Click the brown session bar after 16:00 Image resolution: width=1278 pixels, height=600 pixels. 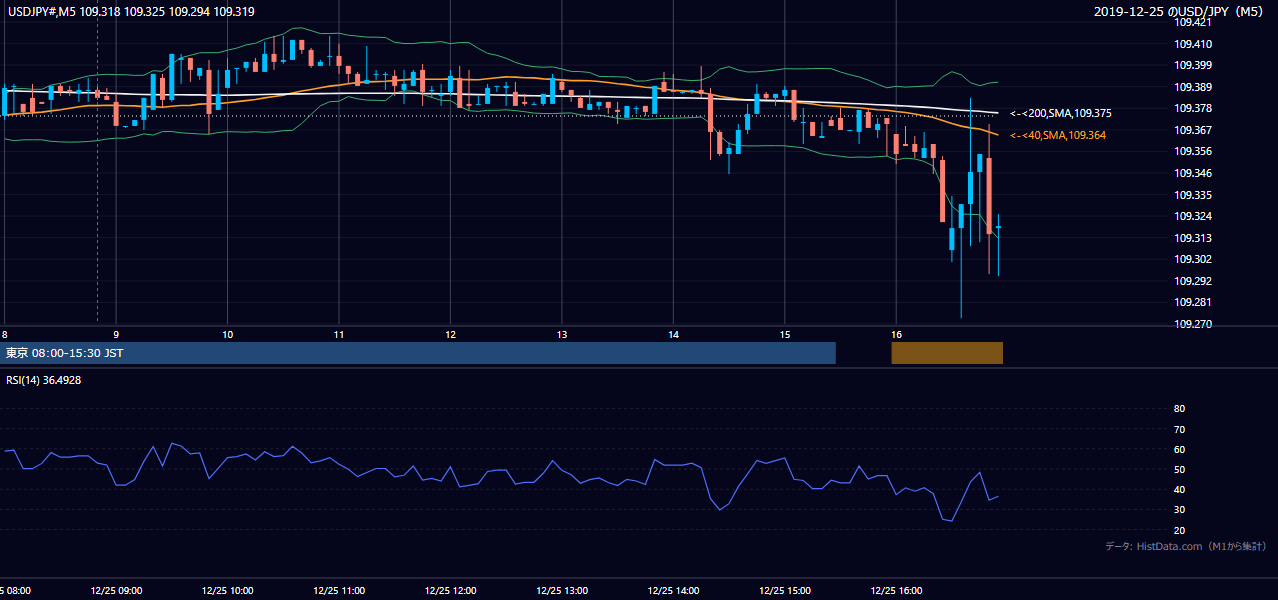pos(947,353)
